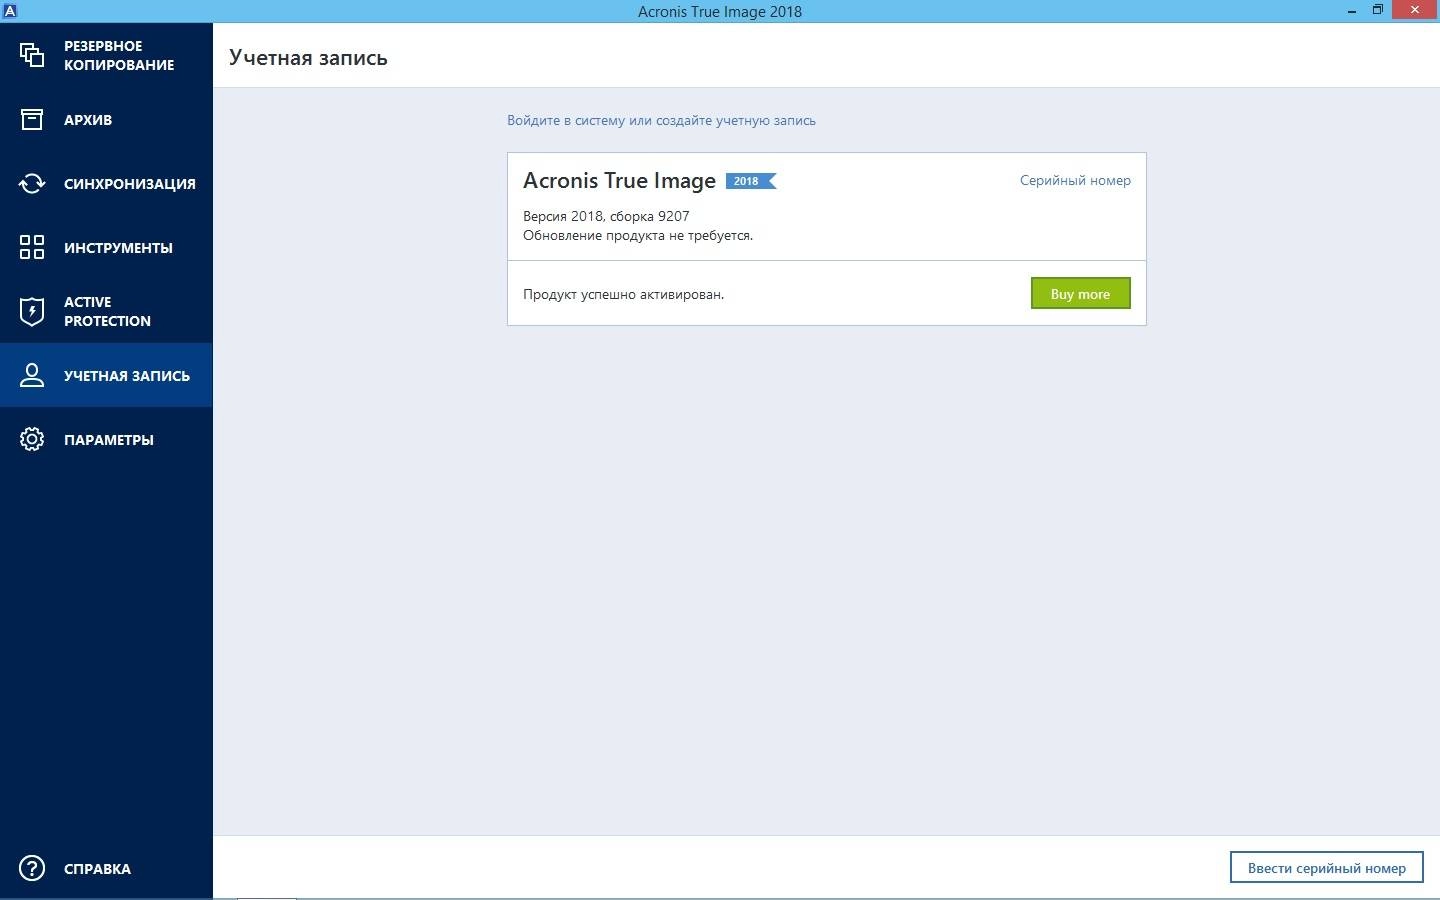Click the Acronis True Image product title
Screen dimensions: 1440x900
click(x=619, y=181)
